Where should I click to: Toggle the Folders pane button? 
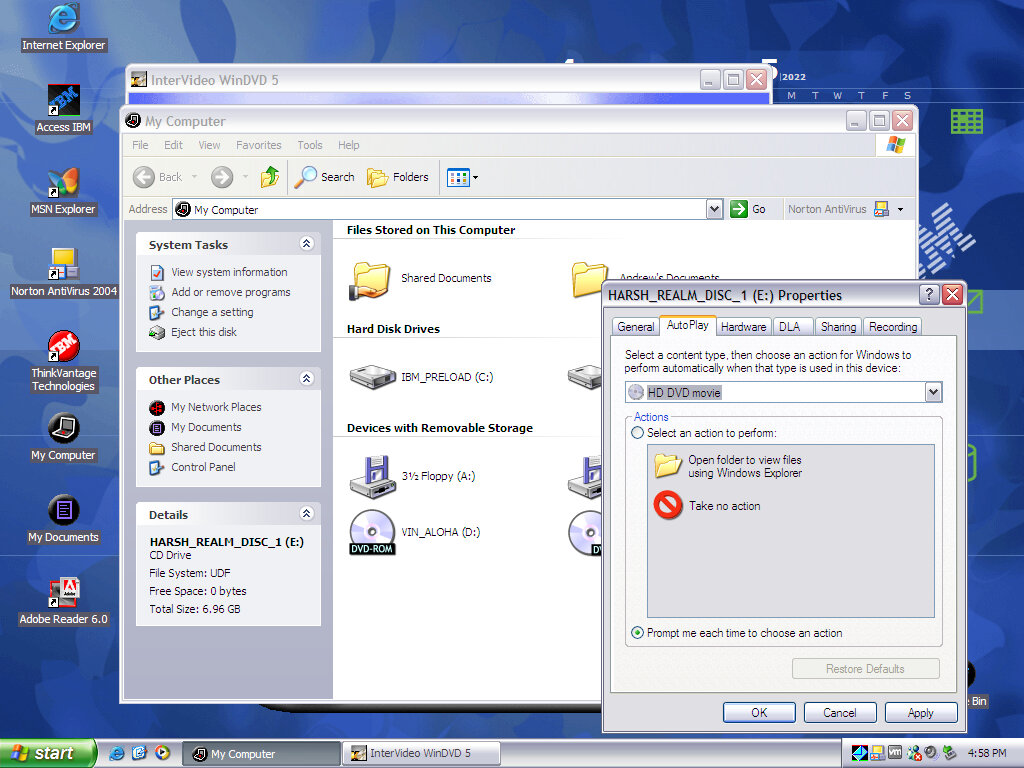click(398, 177)
